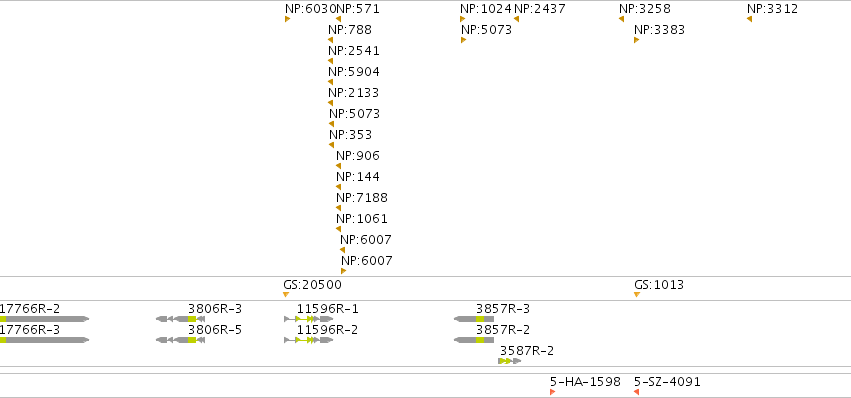Click the red 5-SZ-4091 marker

(x=637, y=392)
